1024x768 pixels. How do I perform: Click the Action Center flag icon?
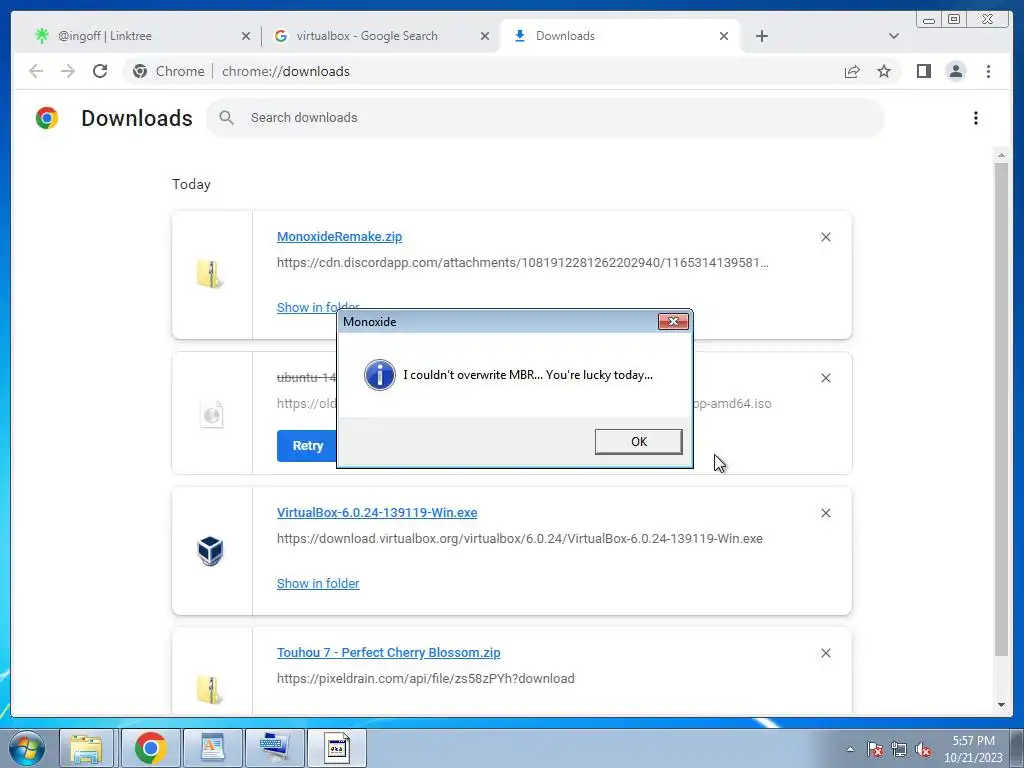[874, 749]
